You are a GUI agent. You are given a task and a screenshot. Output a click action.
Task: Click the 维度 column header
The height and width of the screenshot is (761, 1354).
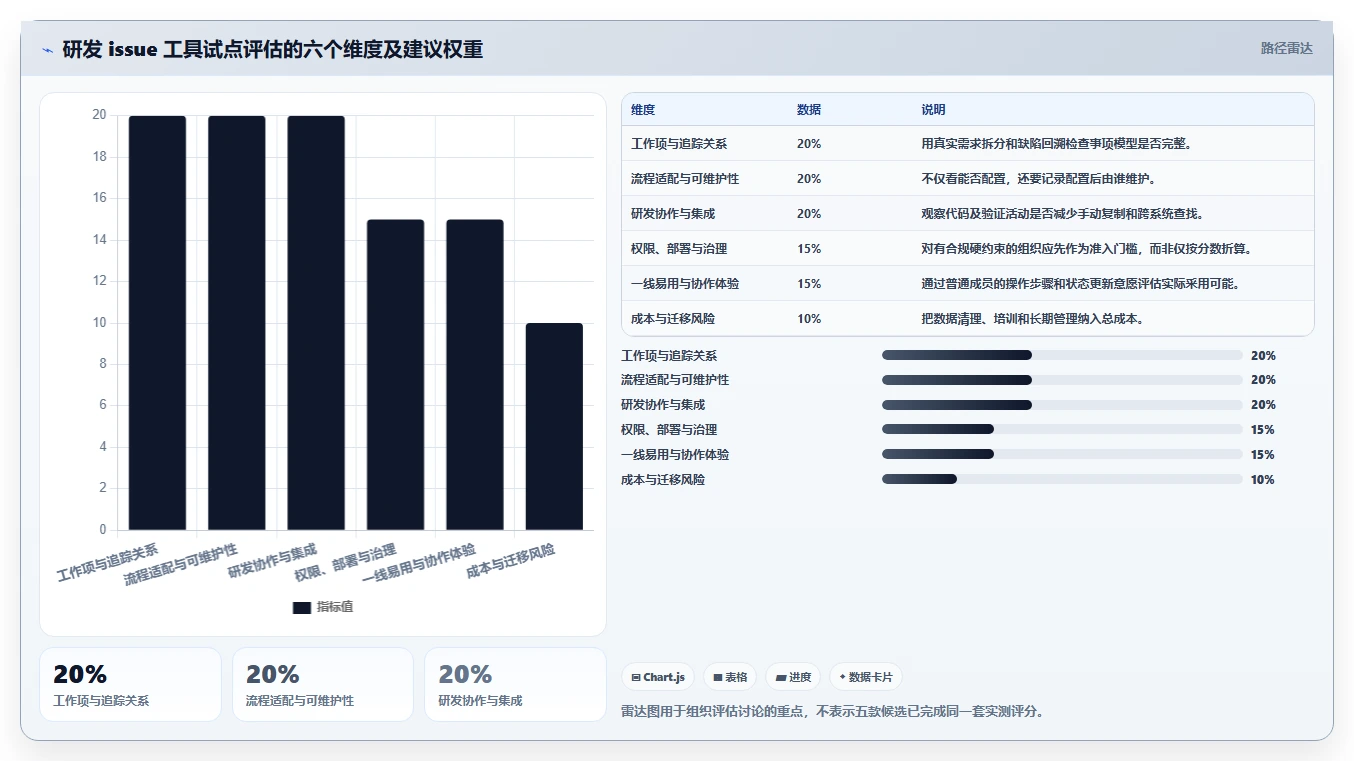(643, 110)
